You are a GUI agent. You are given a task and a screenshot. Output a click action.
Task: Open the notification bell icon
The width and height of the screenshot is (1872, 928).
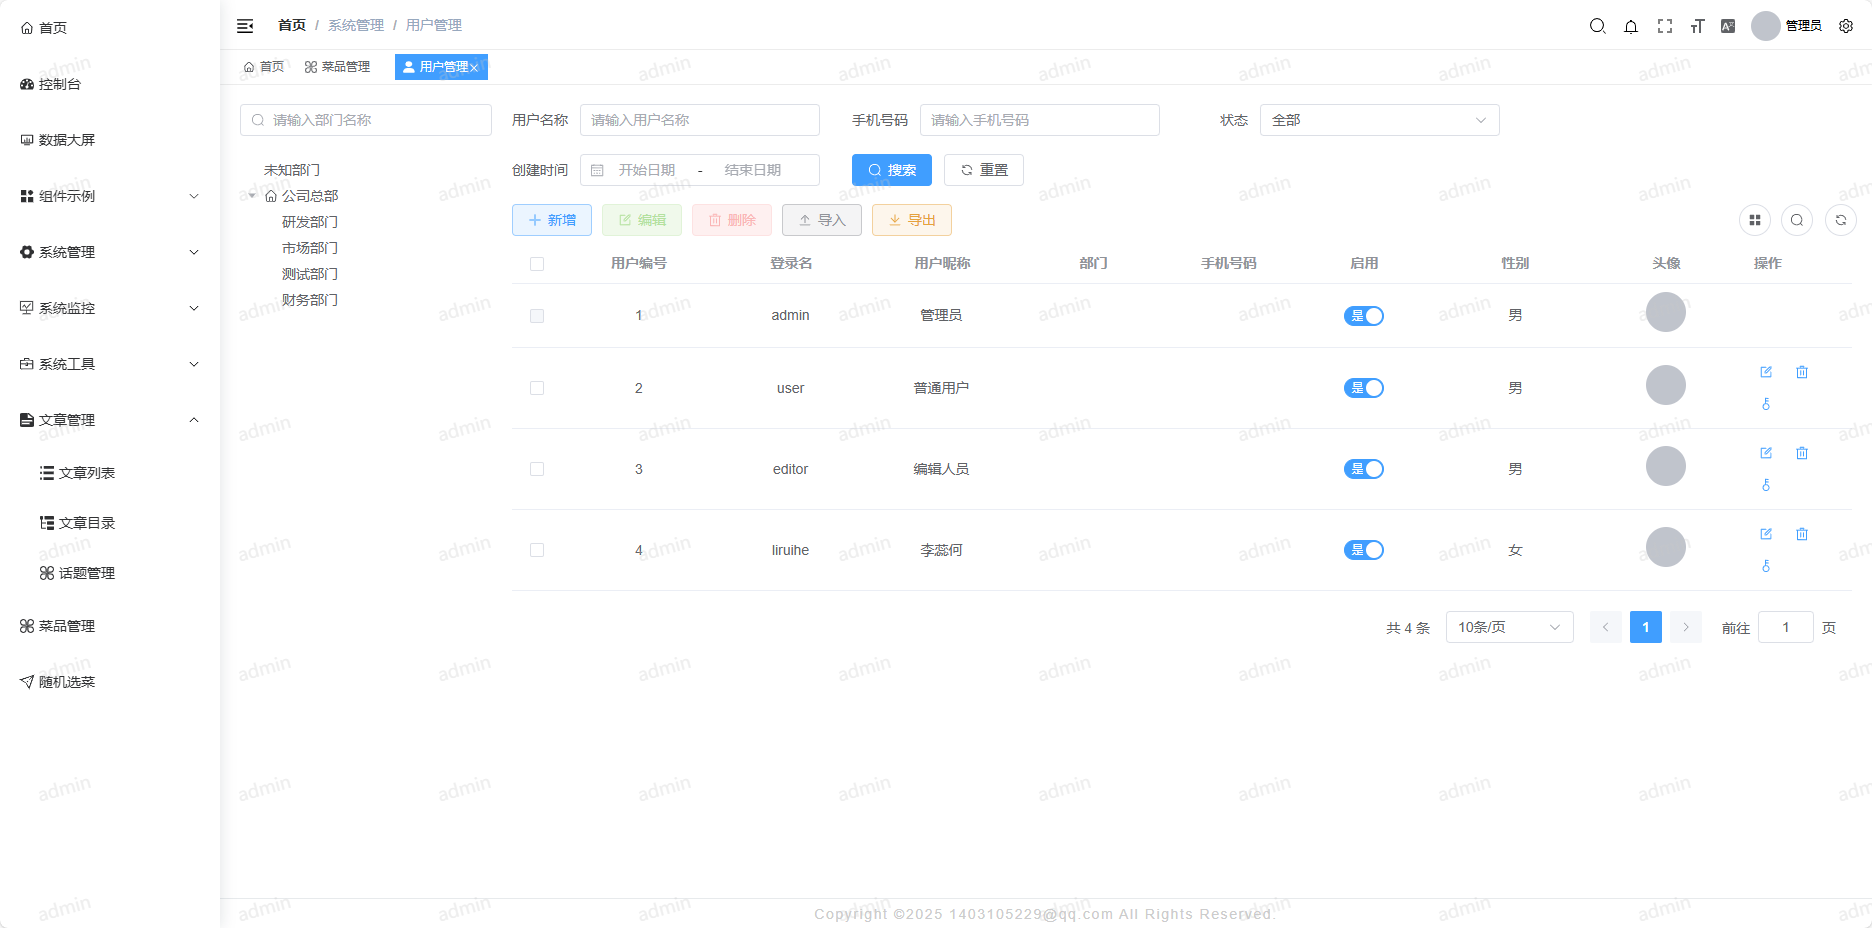(x=1631, y=26)
